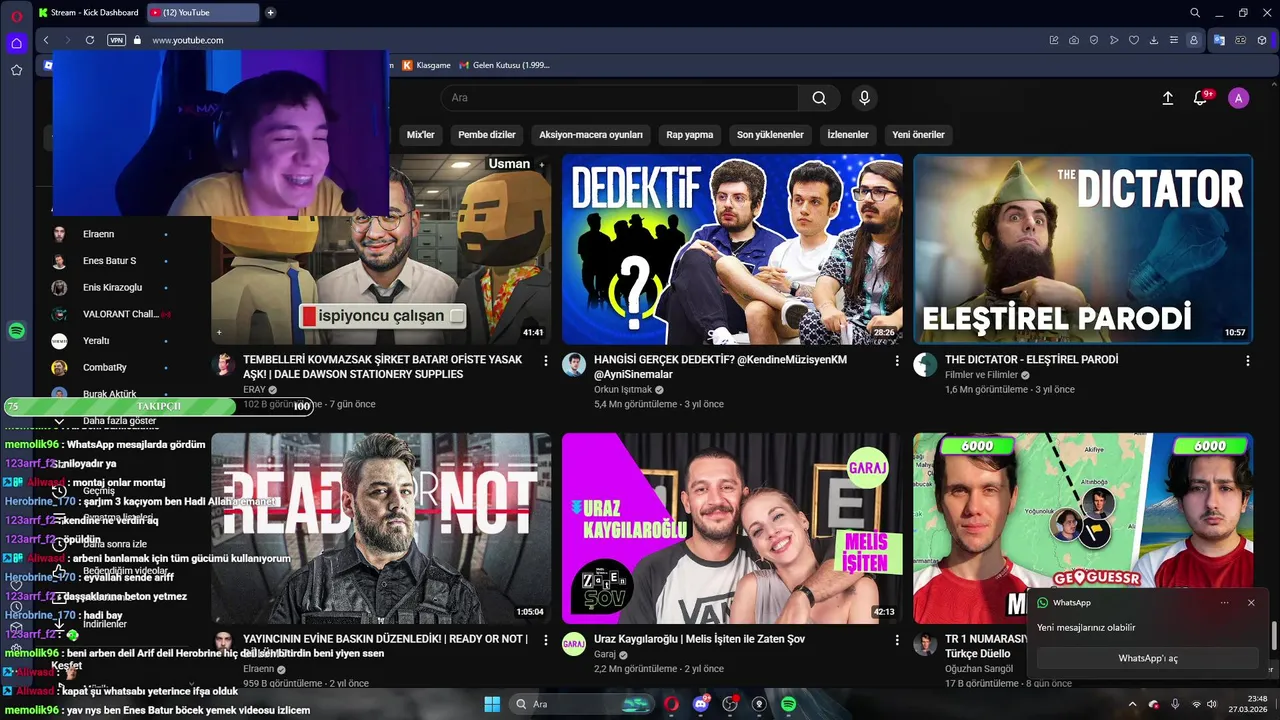Click the Windows Start button
Screen dimensions: 1280x720
point(492,704)
